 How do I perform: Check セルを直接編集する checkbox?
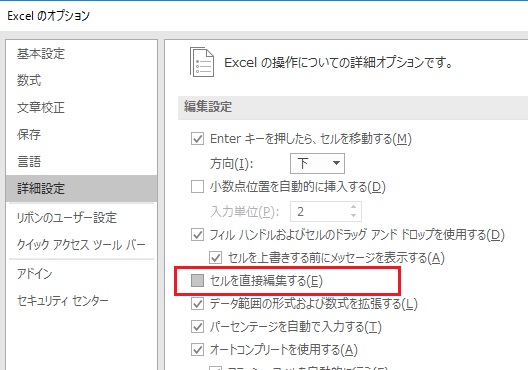tap(197, 280)
